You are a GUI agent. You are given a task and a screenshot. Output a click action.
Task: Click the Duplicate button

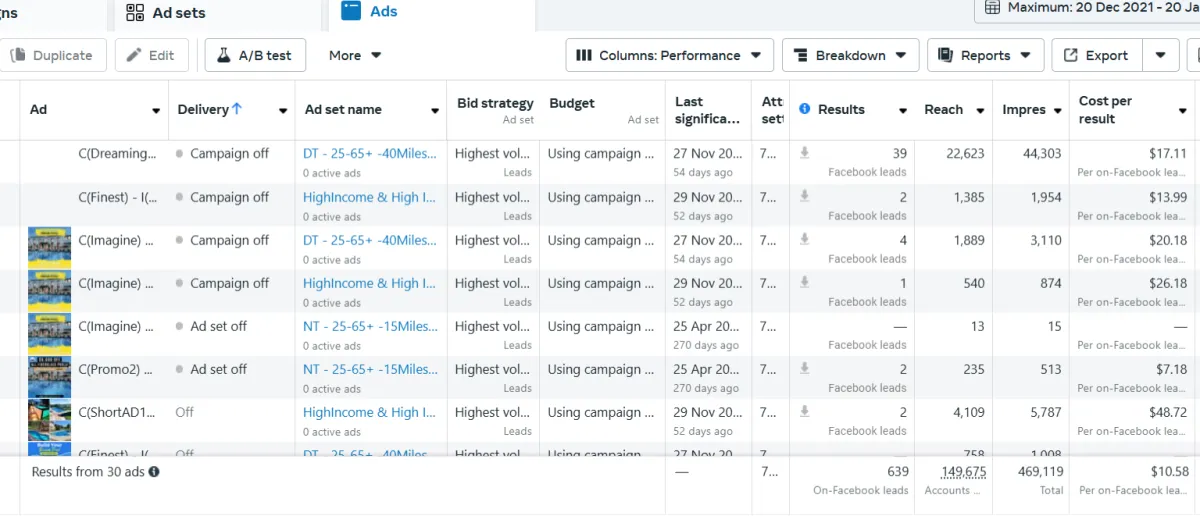pos(53,56)
